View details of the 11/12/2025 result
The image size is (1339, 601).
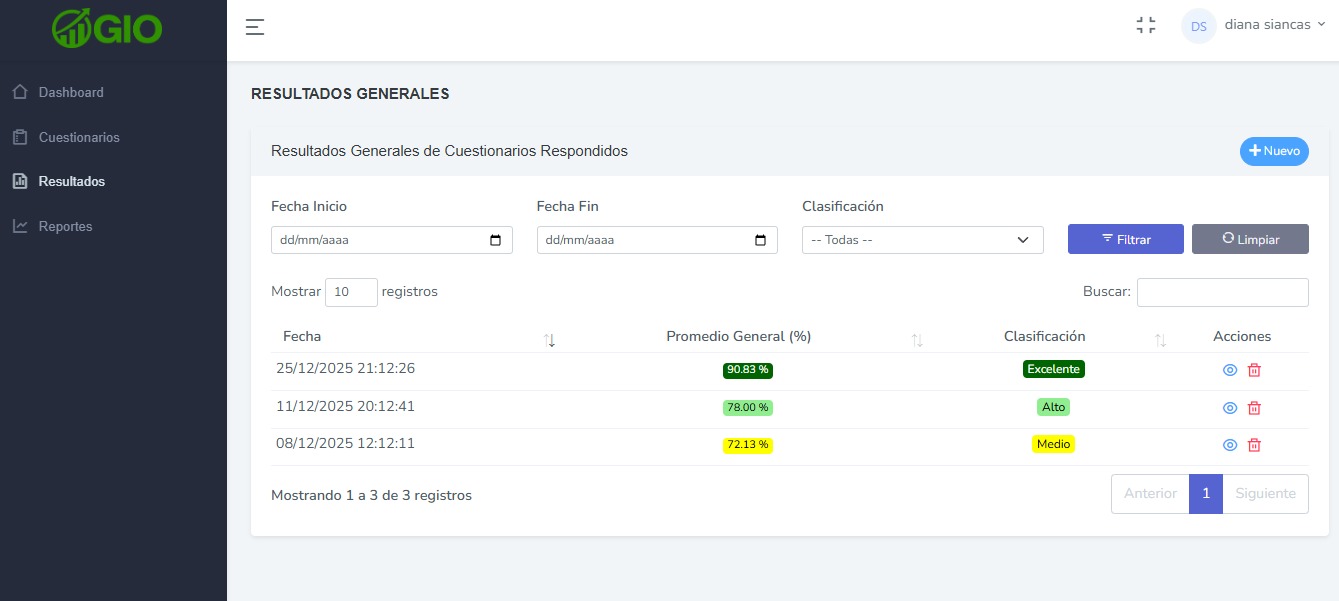1230,408
